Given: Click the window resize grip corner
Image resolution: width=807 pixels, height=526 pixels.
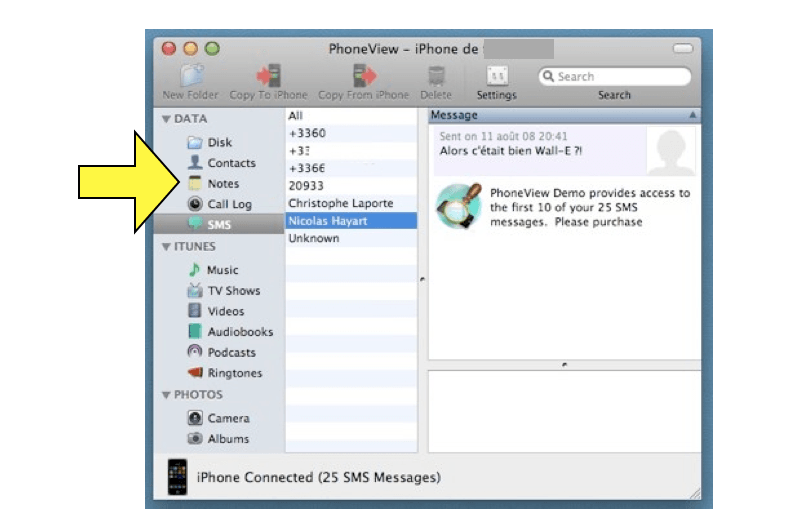Looking at the screenshot, I should click(x=695, y=494).
